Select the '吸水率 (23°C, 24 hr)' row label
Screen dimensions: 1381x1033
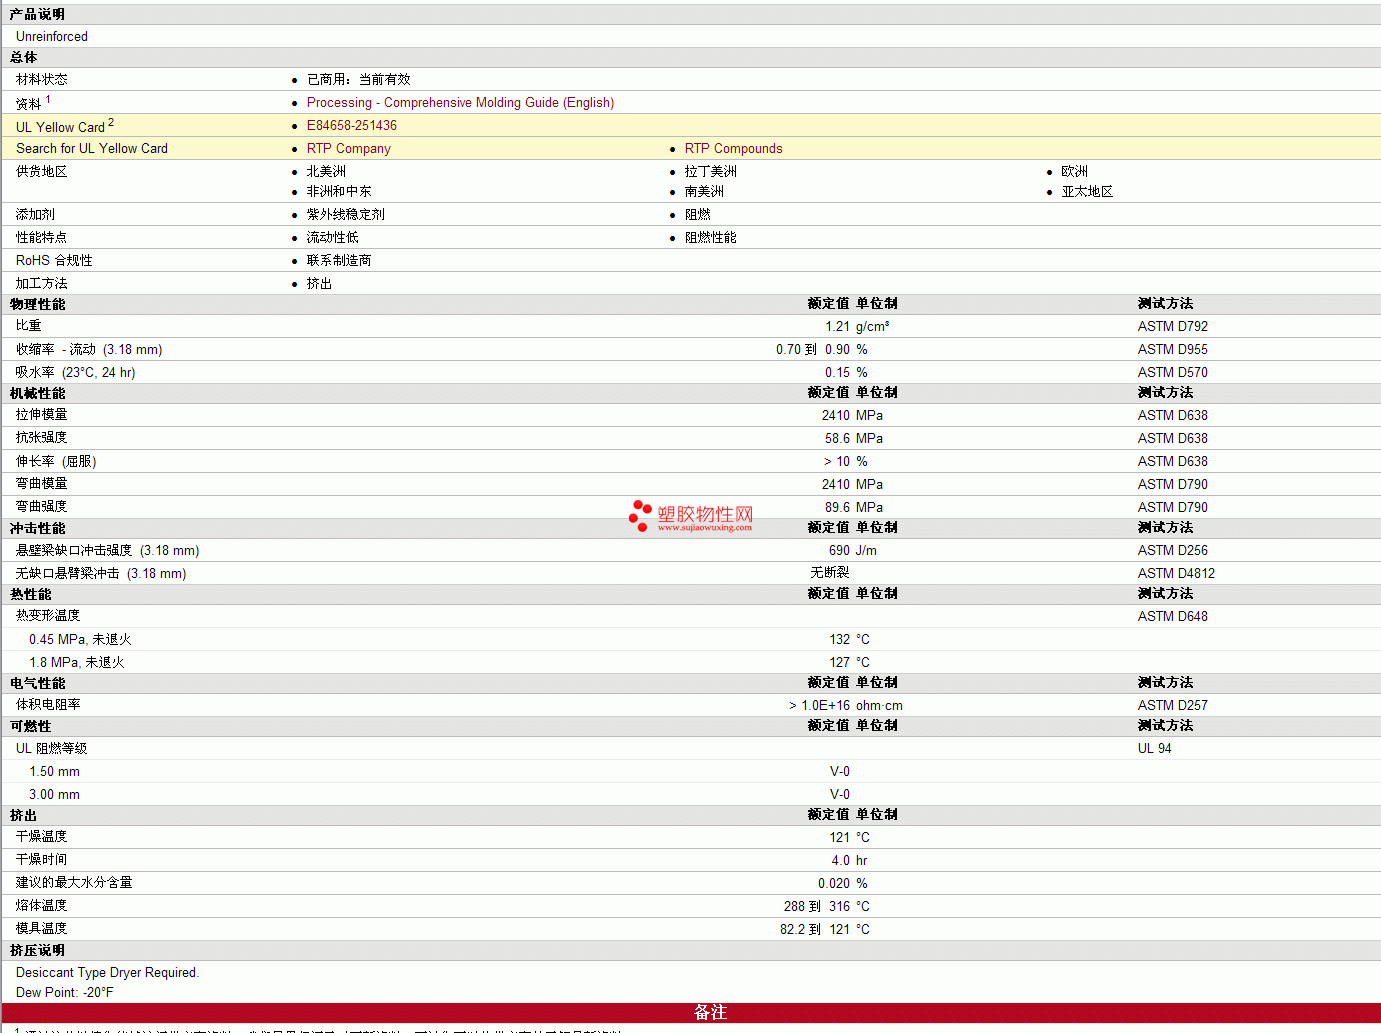[76, 373]
